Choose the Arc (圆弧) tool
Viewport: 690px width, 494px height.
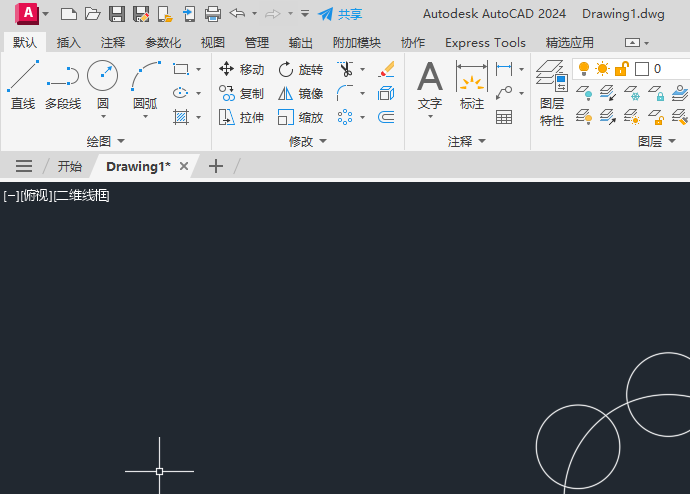145,85
